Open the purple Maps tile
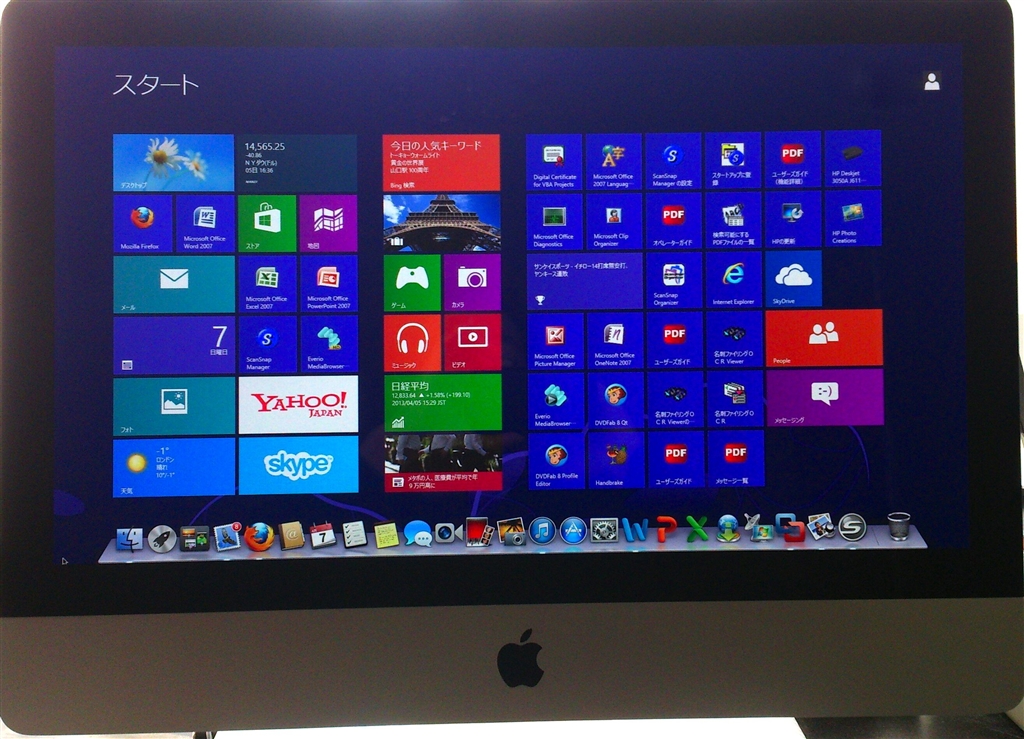The width and height of the screenshot is (1024, 739). tap(328, 223)
